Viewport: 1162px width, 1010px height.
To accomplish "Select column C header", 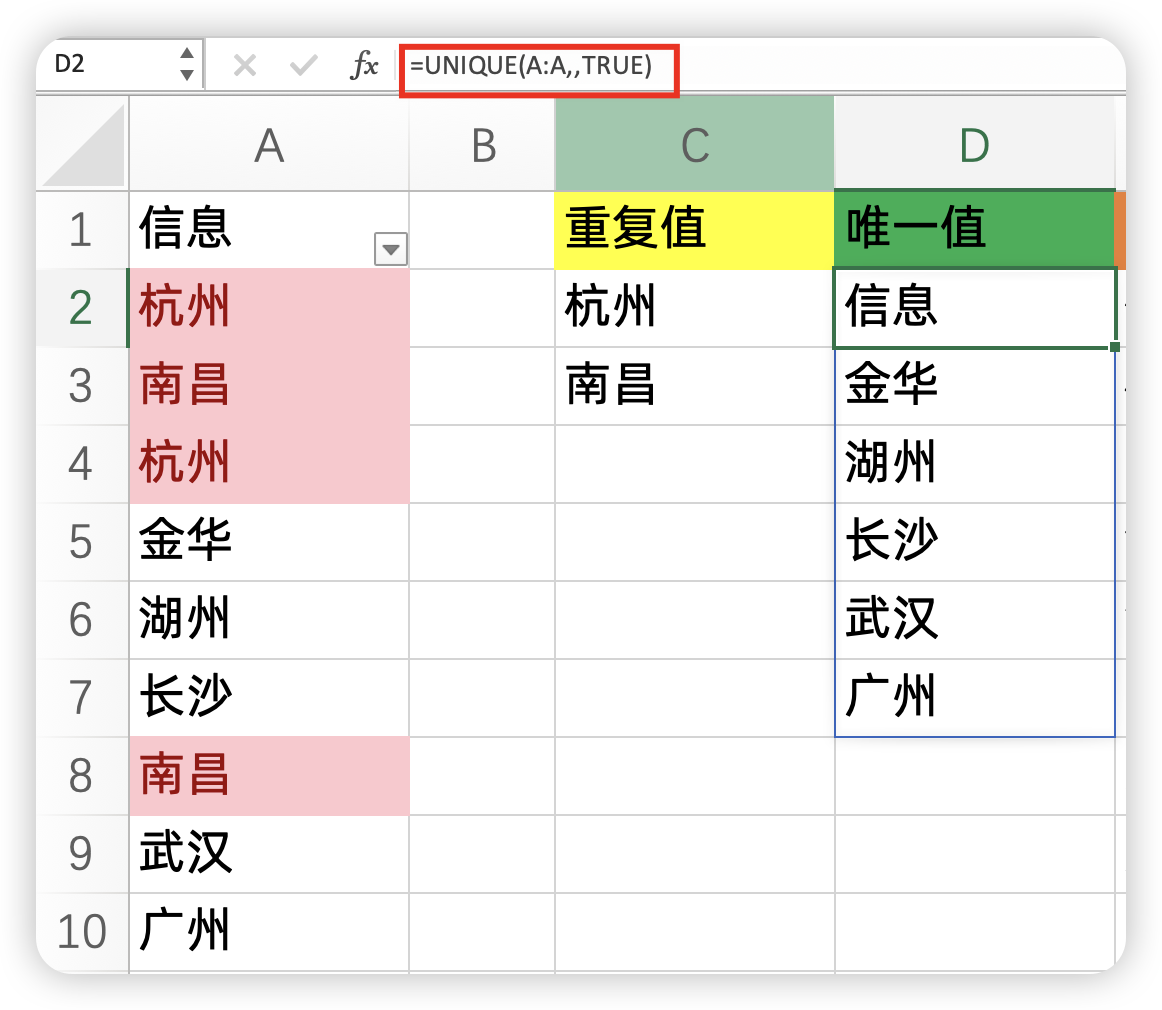I will 694,144.
